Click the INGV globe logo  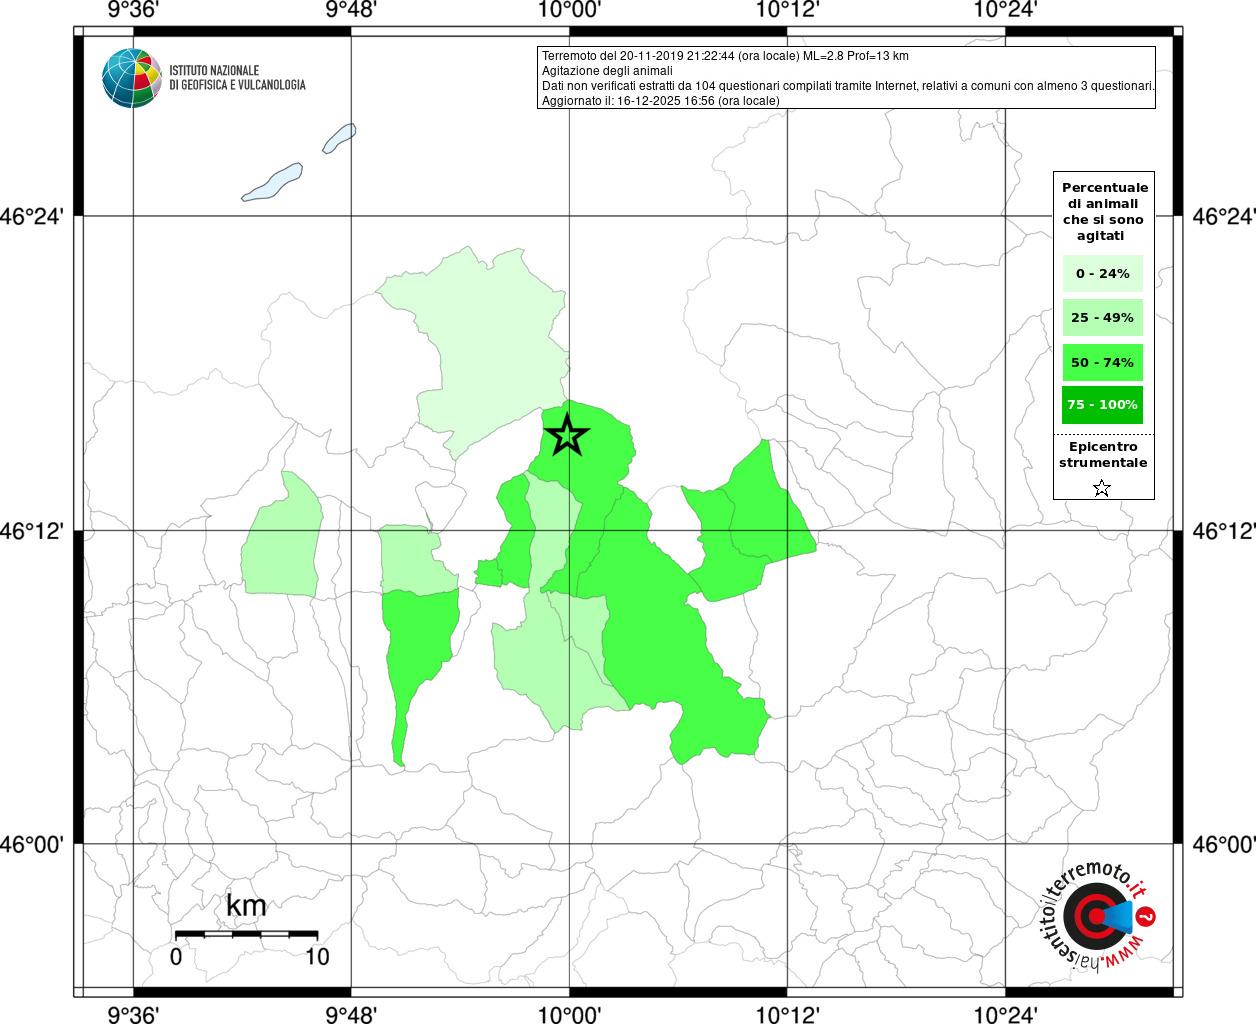coord(132,78)
